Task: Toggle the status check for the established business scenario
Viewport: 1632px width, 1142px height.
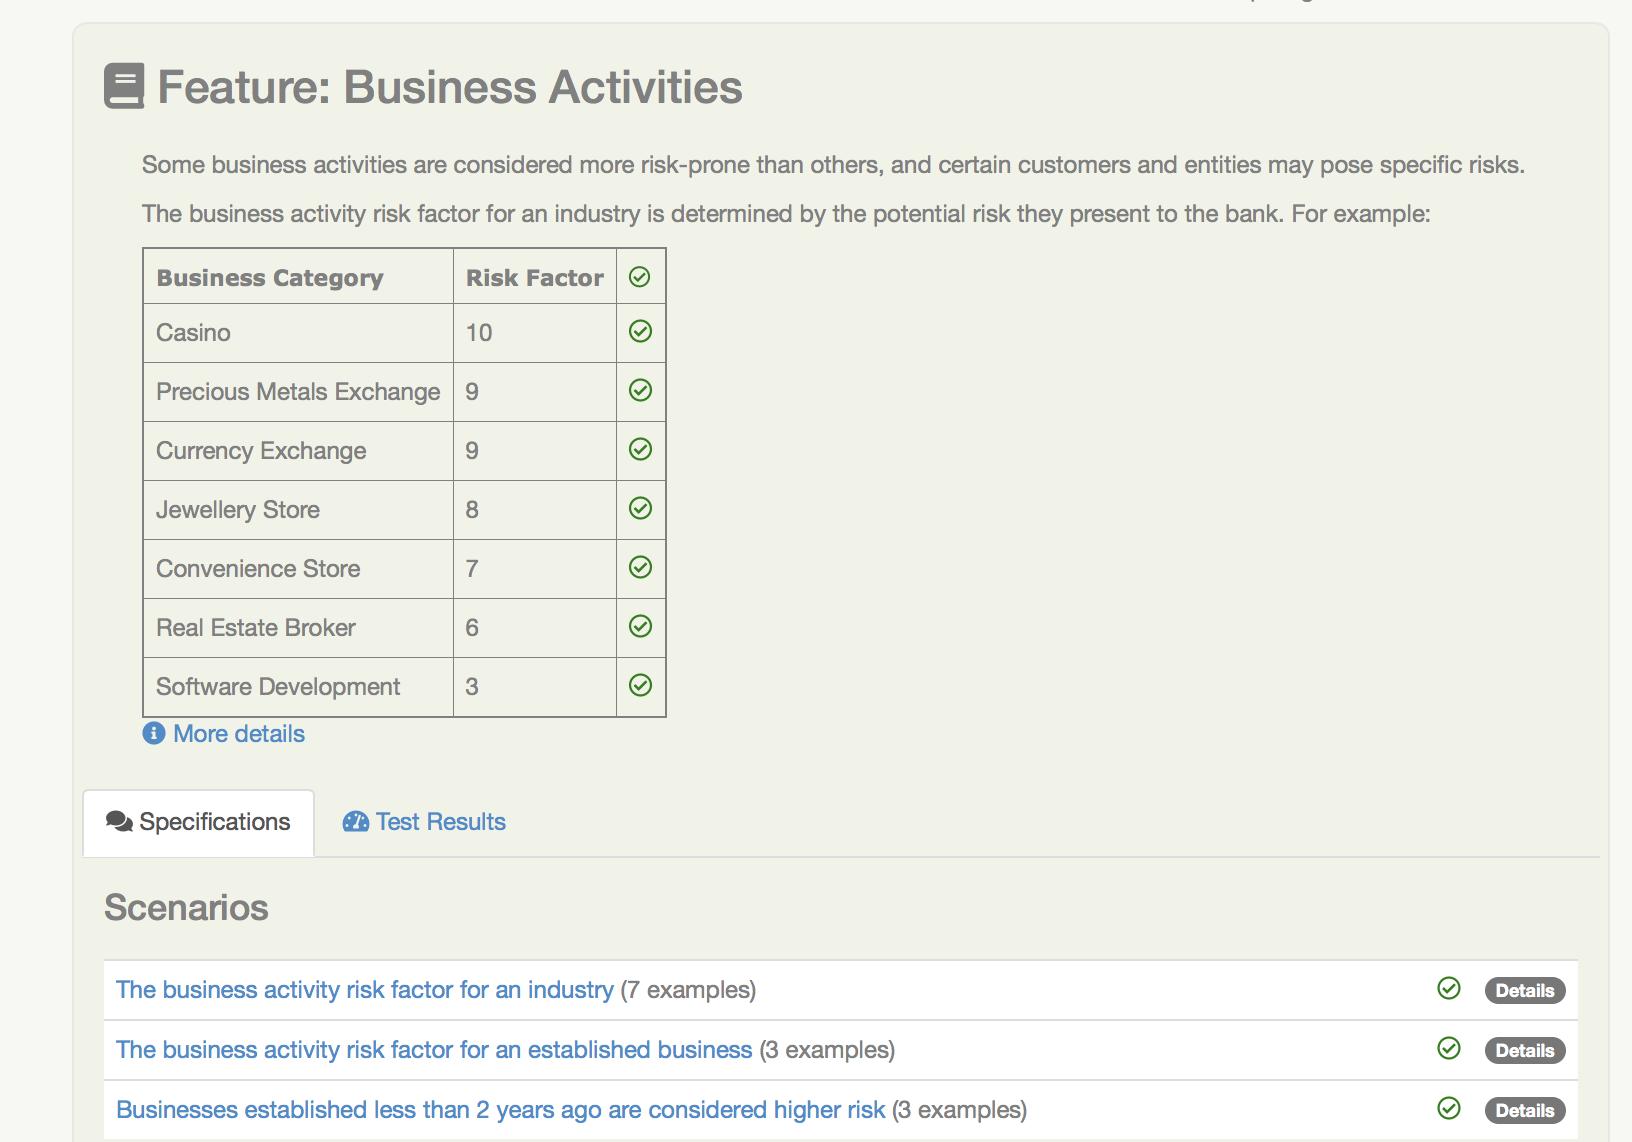Action: point(1447,1049)
